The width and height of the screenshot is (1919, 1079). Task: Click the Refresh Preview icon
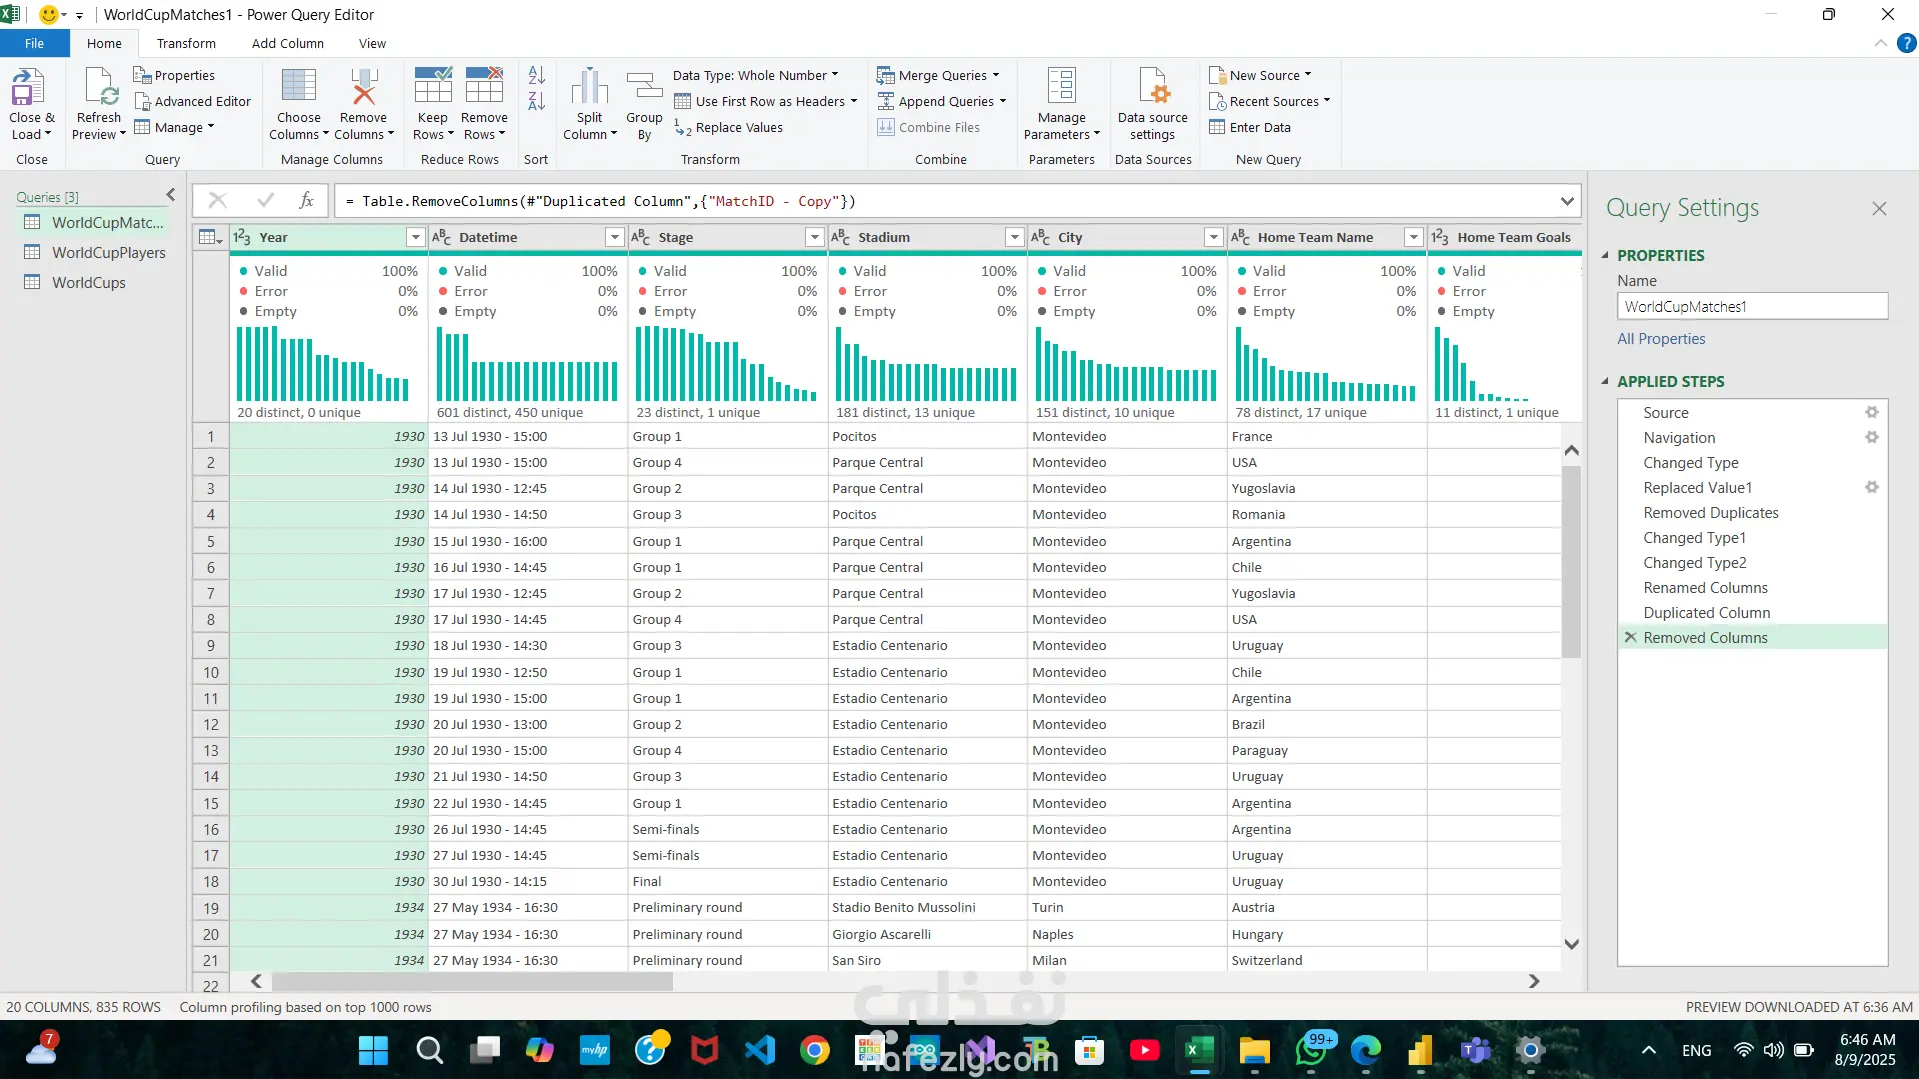[100, 88]
